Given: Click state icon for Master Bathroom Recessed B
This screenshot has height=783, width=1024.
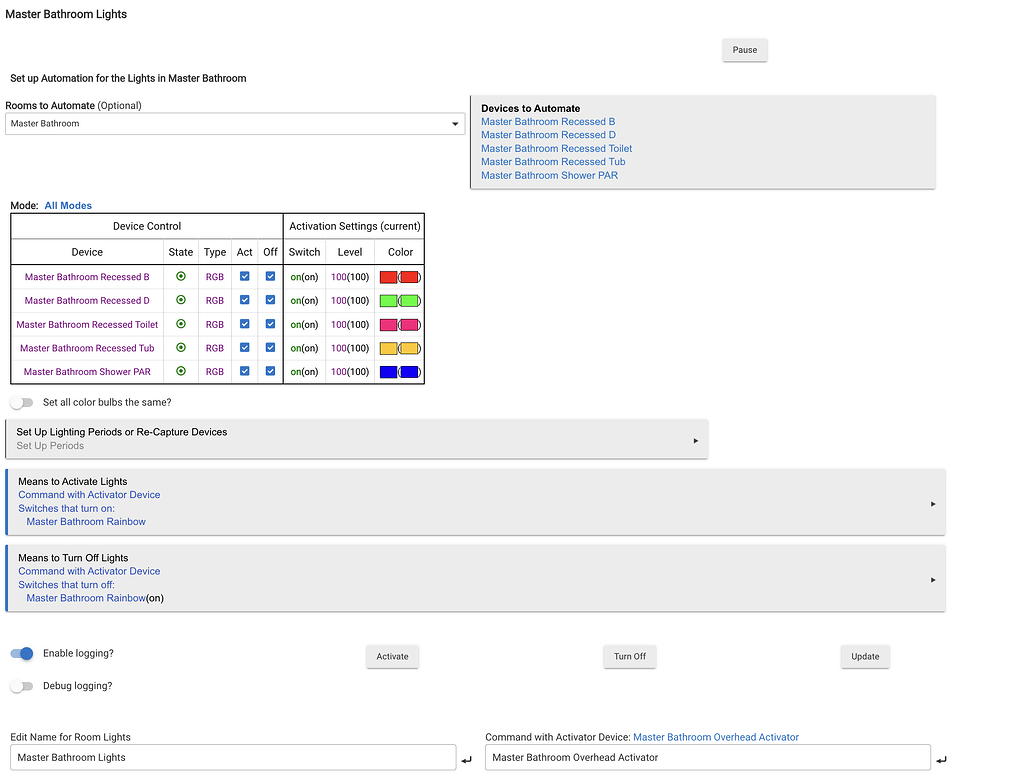Looking at the screenshot, I should (x=181, y=276).
